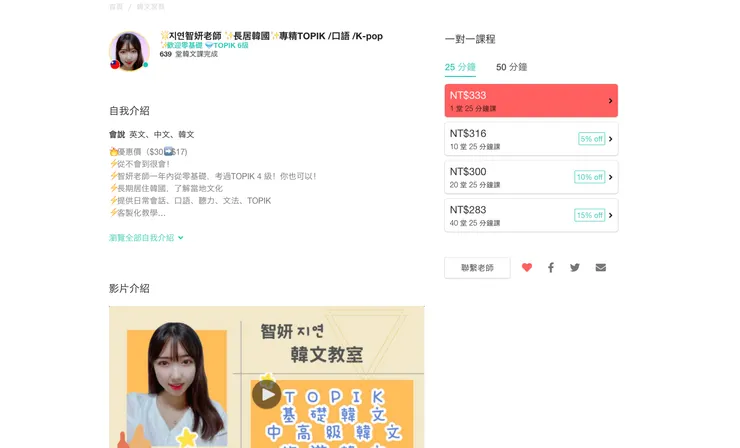This screenshot has width=740, height=448.
Task: Open the teacher's round profile photo
Action: [x=129, y=51]
